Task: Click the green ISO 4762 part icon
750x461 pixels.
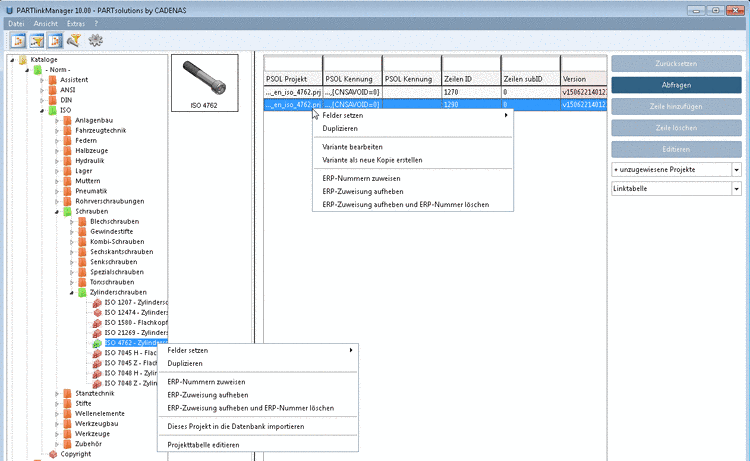Action: [97, 343]
